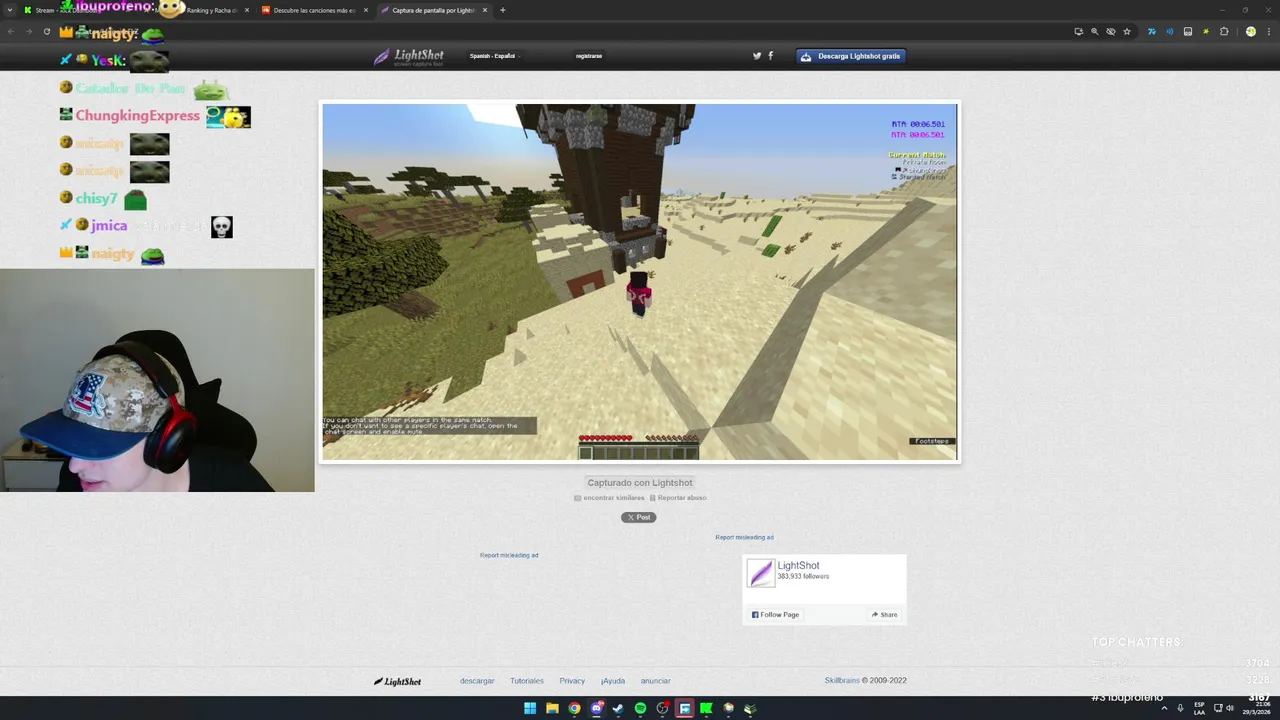
Task: Click the eye-slash tracking icon in address bar
Action: 1111,31
